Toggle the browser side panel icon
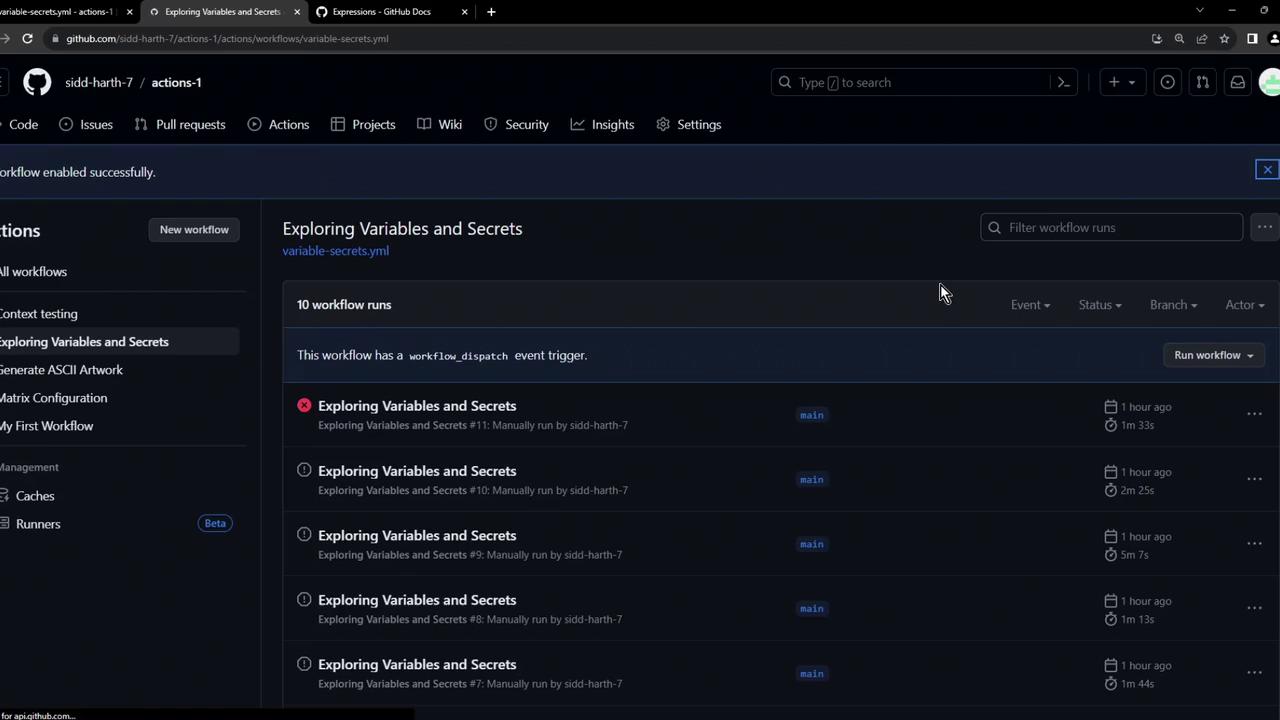Viewport: 1280px width, 720px height. (1252, 38)
